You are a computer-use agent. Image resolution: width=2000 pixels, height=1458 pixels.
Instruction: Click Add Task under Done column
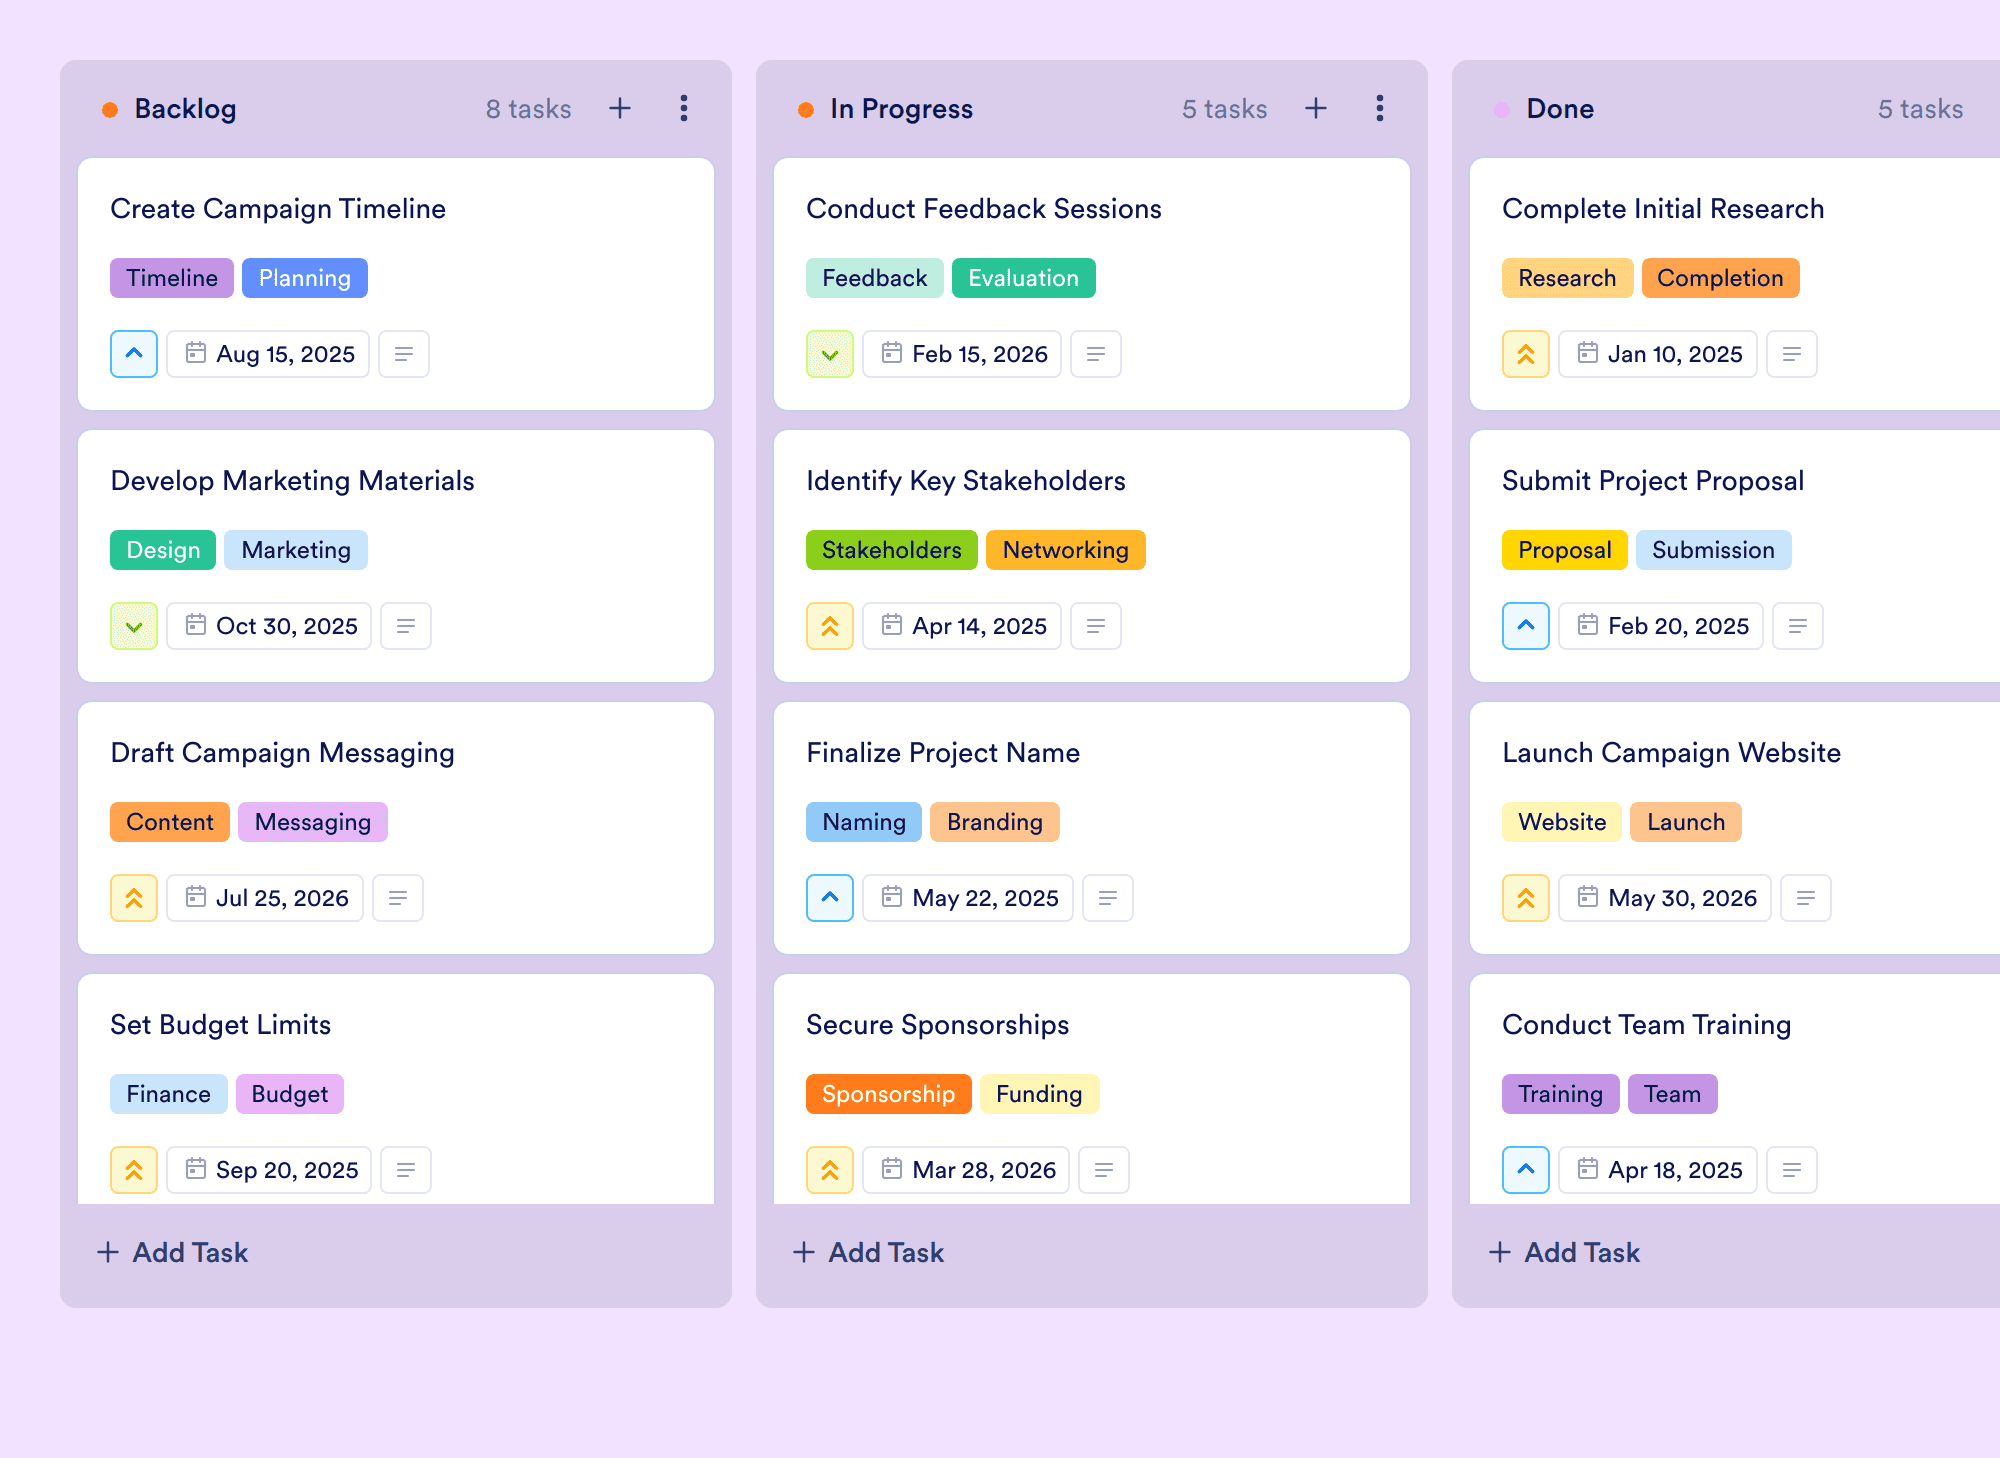[1565, 1252]
